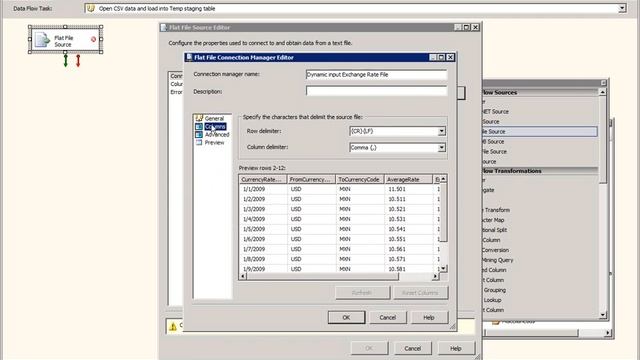Select the highlighted File Source toolbox item
Image resolution: width=640 pixels, height=360 pixels.
[x=540, y=131]
